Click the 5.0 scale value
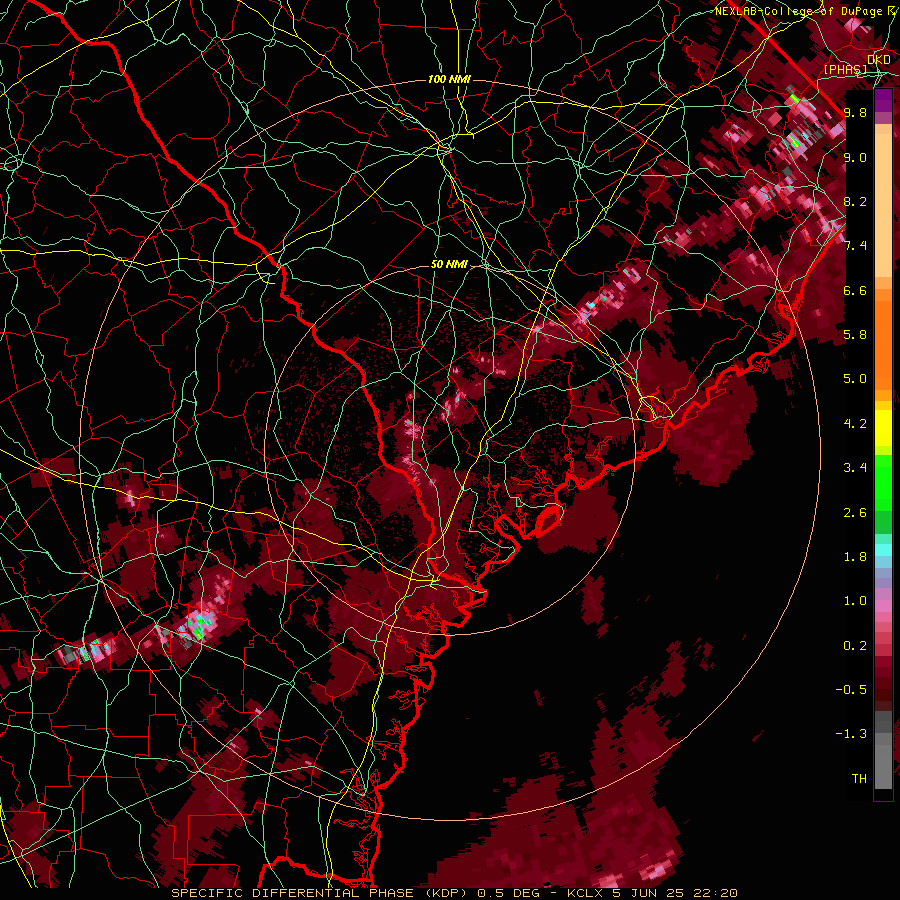900x900 pixels. (855, 379)
